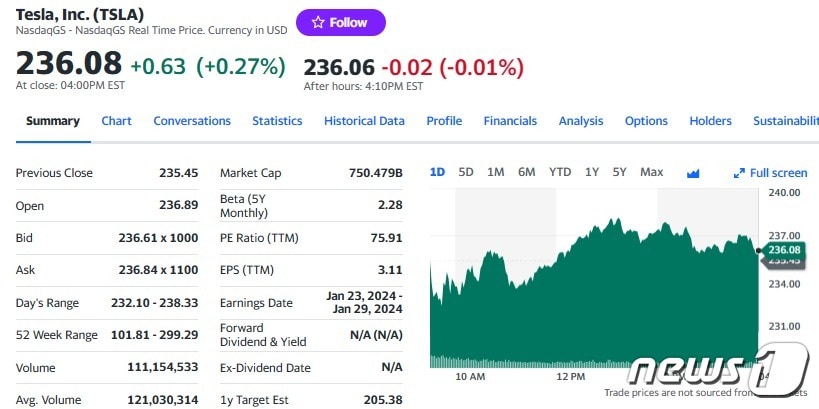Screen dimensions: 819x409
Task: Show the Max chart range
Action: pyautogui.click(x=651, y=172)
